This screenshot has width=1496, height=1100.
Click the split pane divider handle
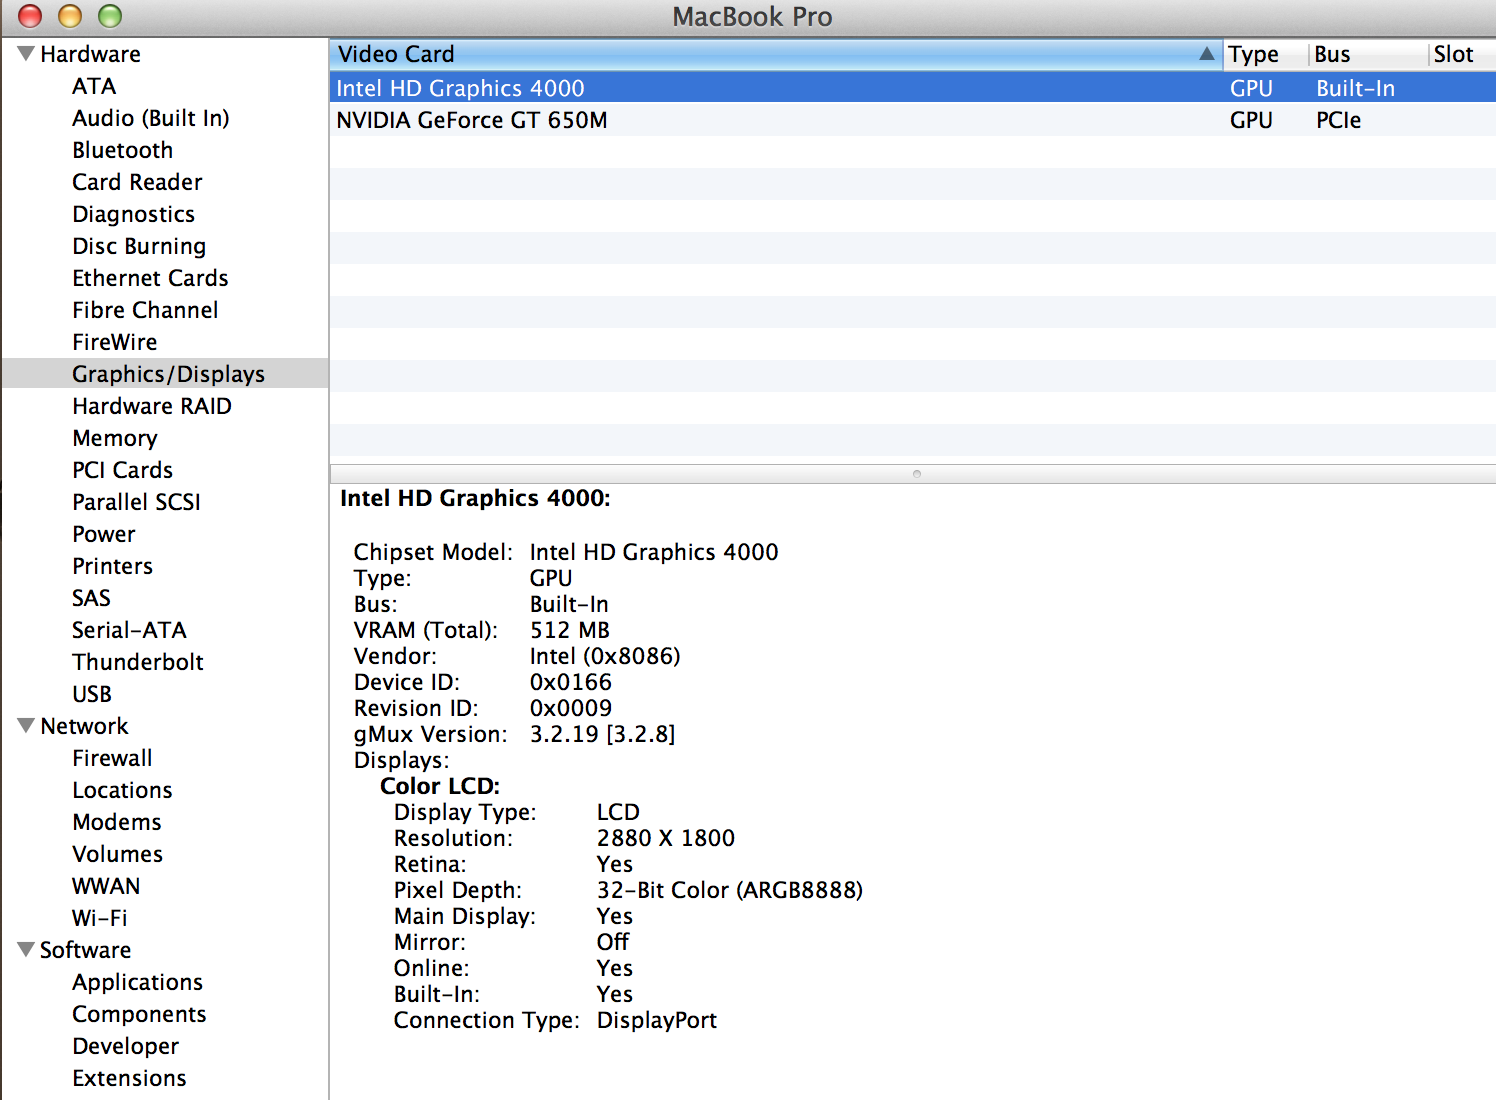(x=917, y=474)
